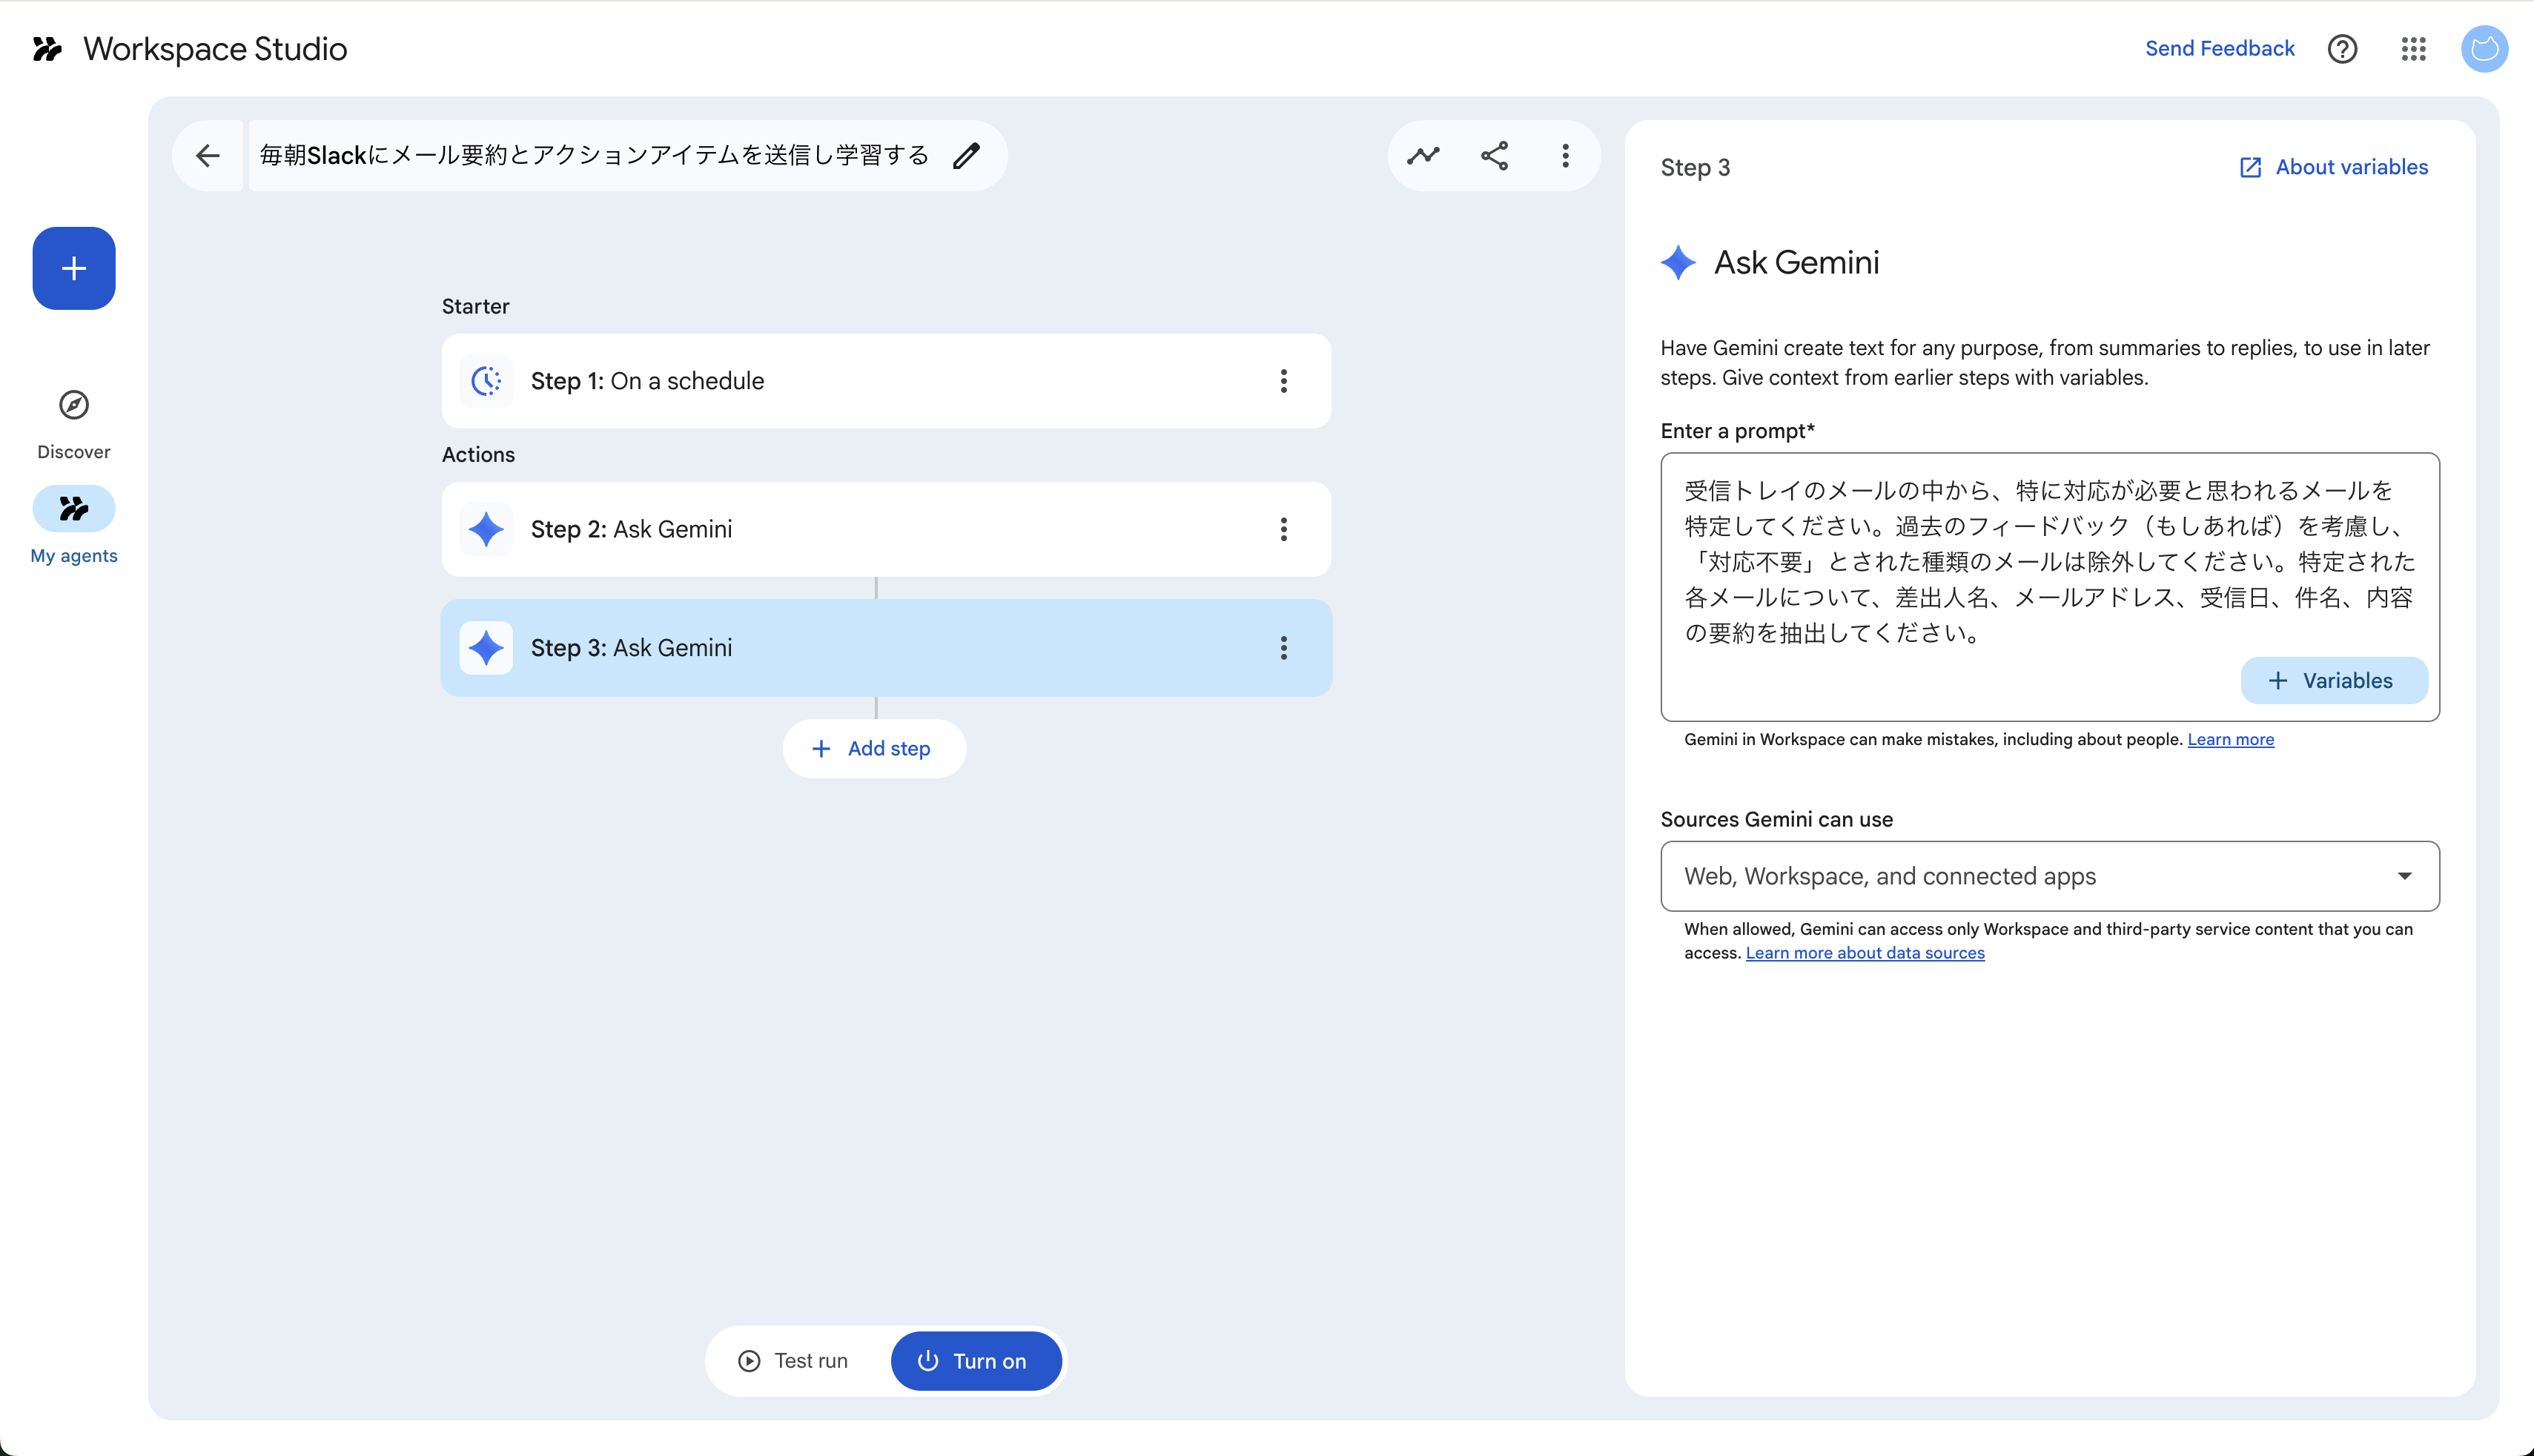The width and height of the screenshot is (2534, 1456).
Task: Open the help question mark icon
Action: pos(2342,49)
